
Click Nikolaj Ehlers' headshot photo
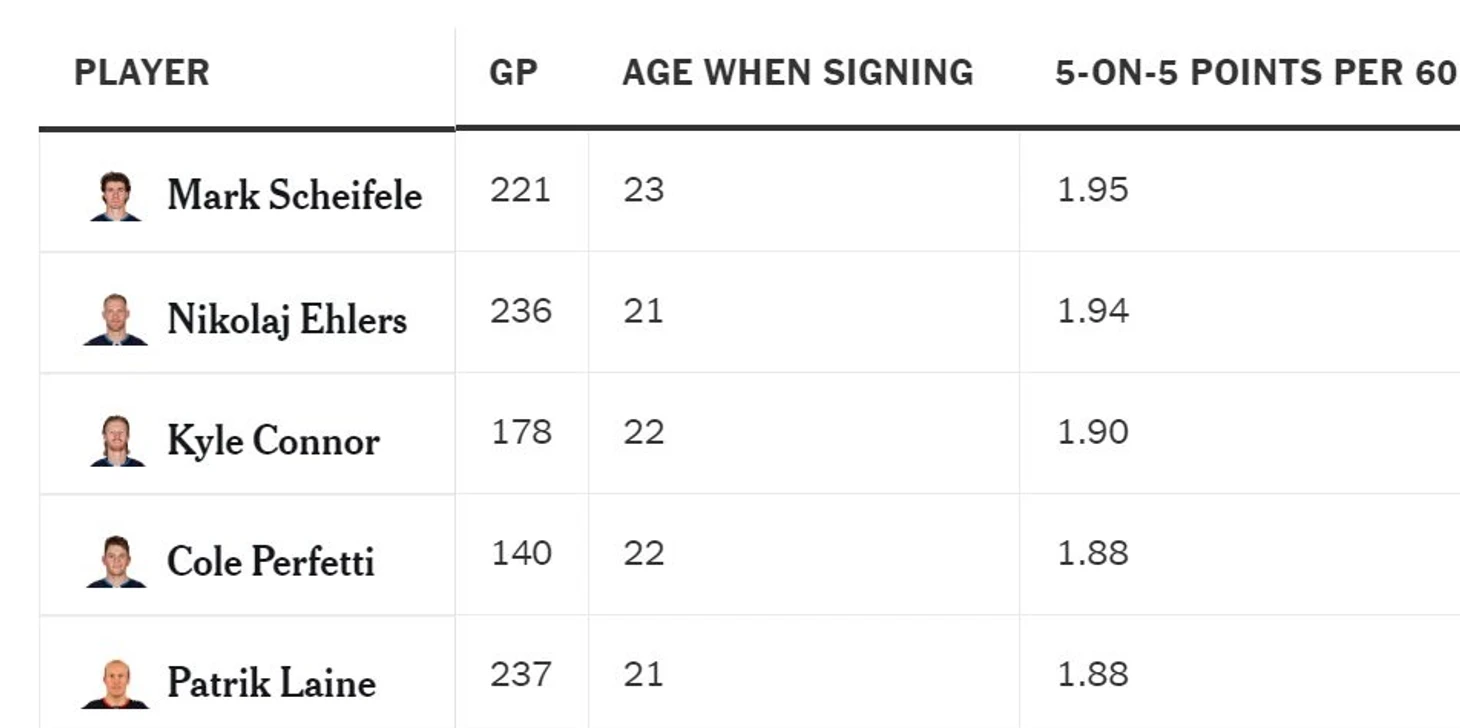(x=116, y=320)
